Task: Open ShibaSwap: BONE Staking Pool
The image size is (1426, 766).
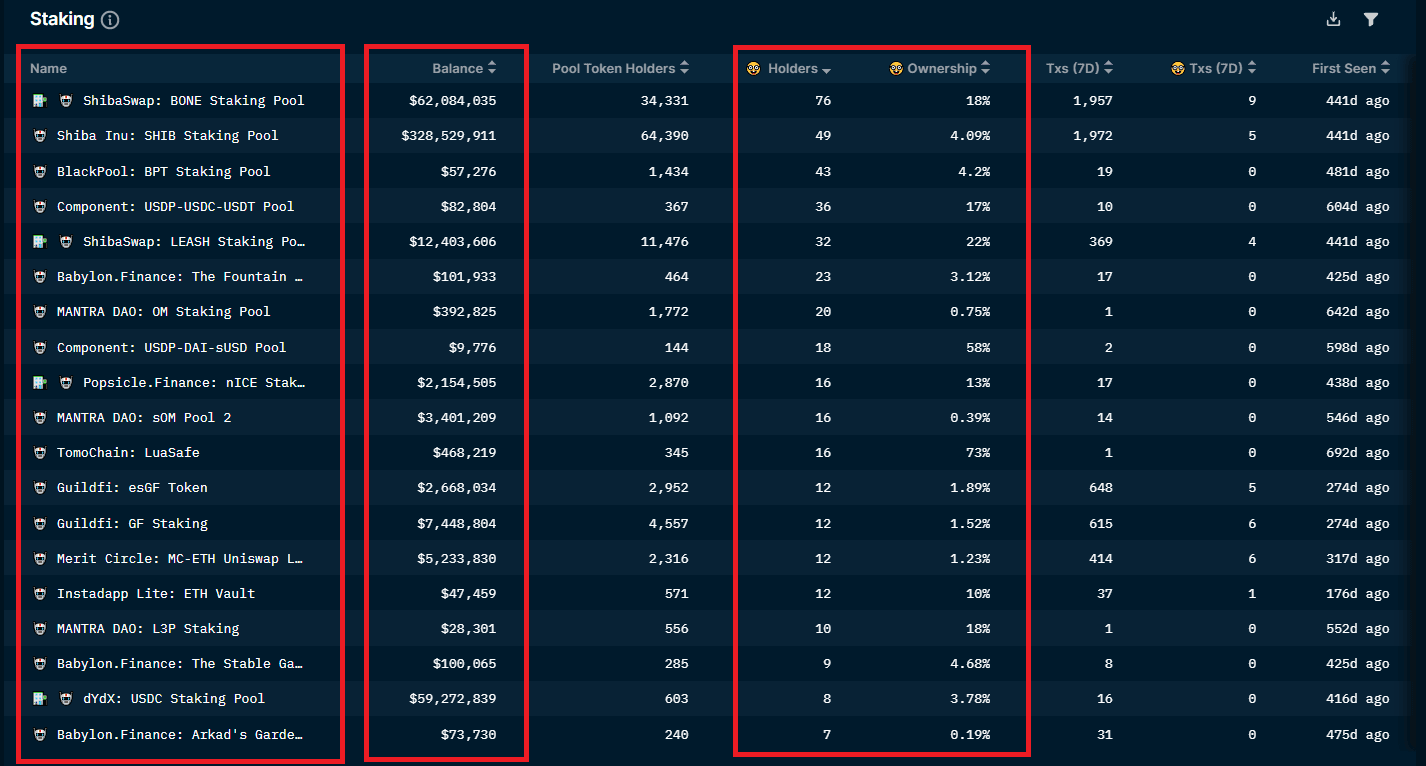Action: click(194, 101)
